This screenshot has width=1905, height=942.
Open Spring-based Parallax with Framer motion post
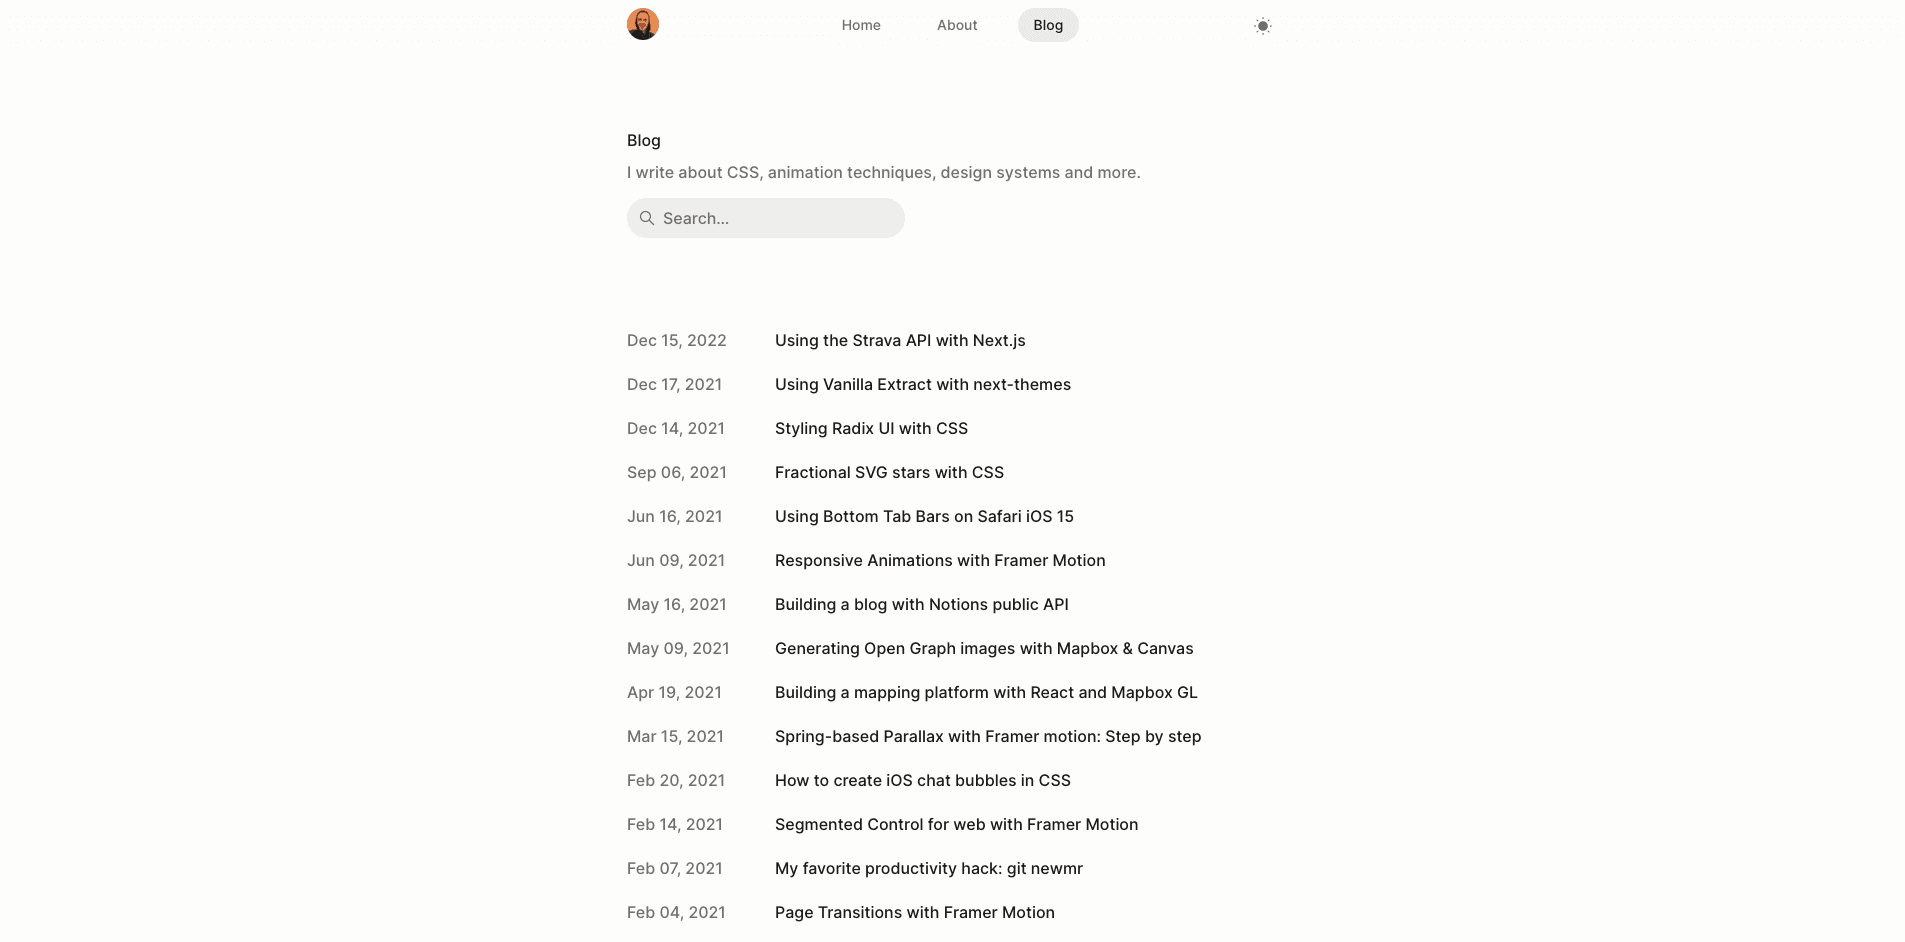(988, 736)
